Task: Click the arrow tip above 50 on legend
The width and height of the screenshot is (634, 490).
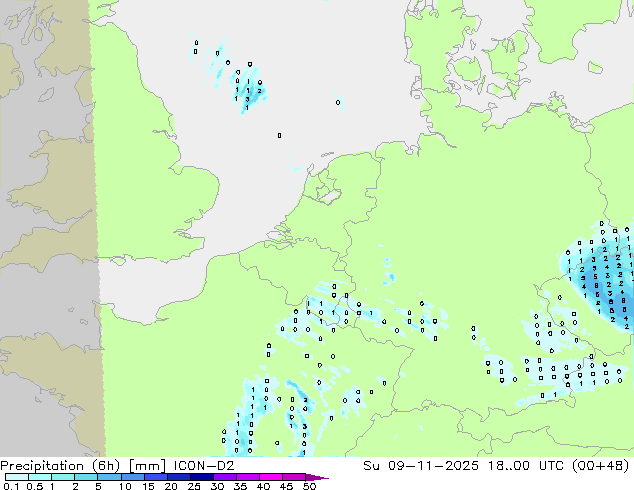Action: pos(317,477)
